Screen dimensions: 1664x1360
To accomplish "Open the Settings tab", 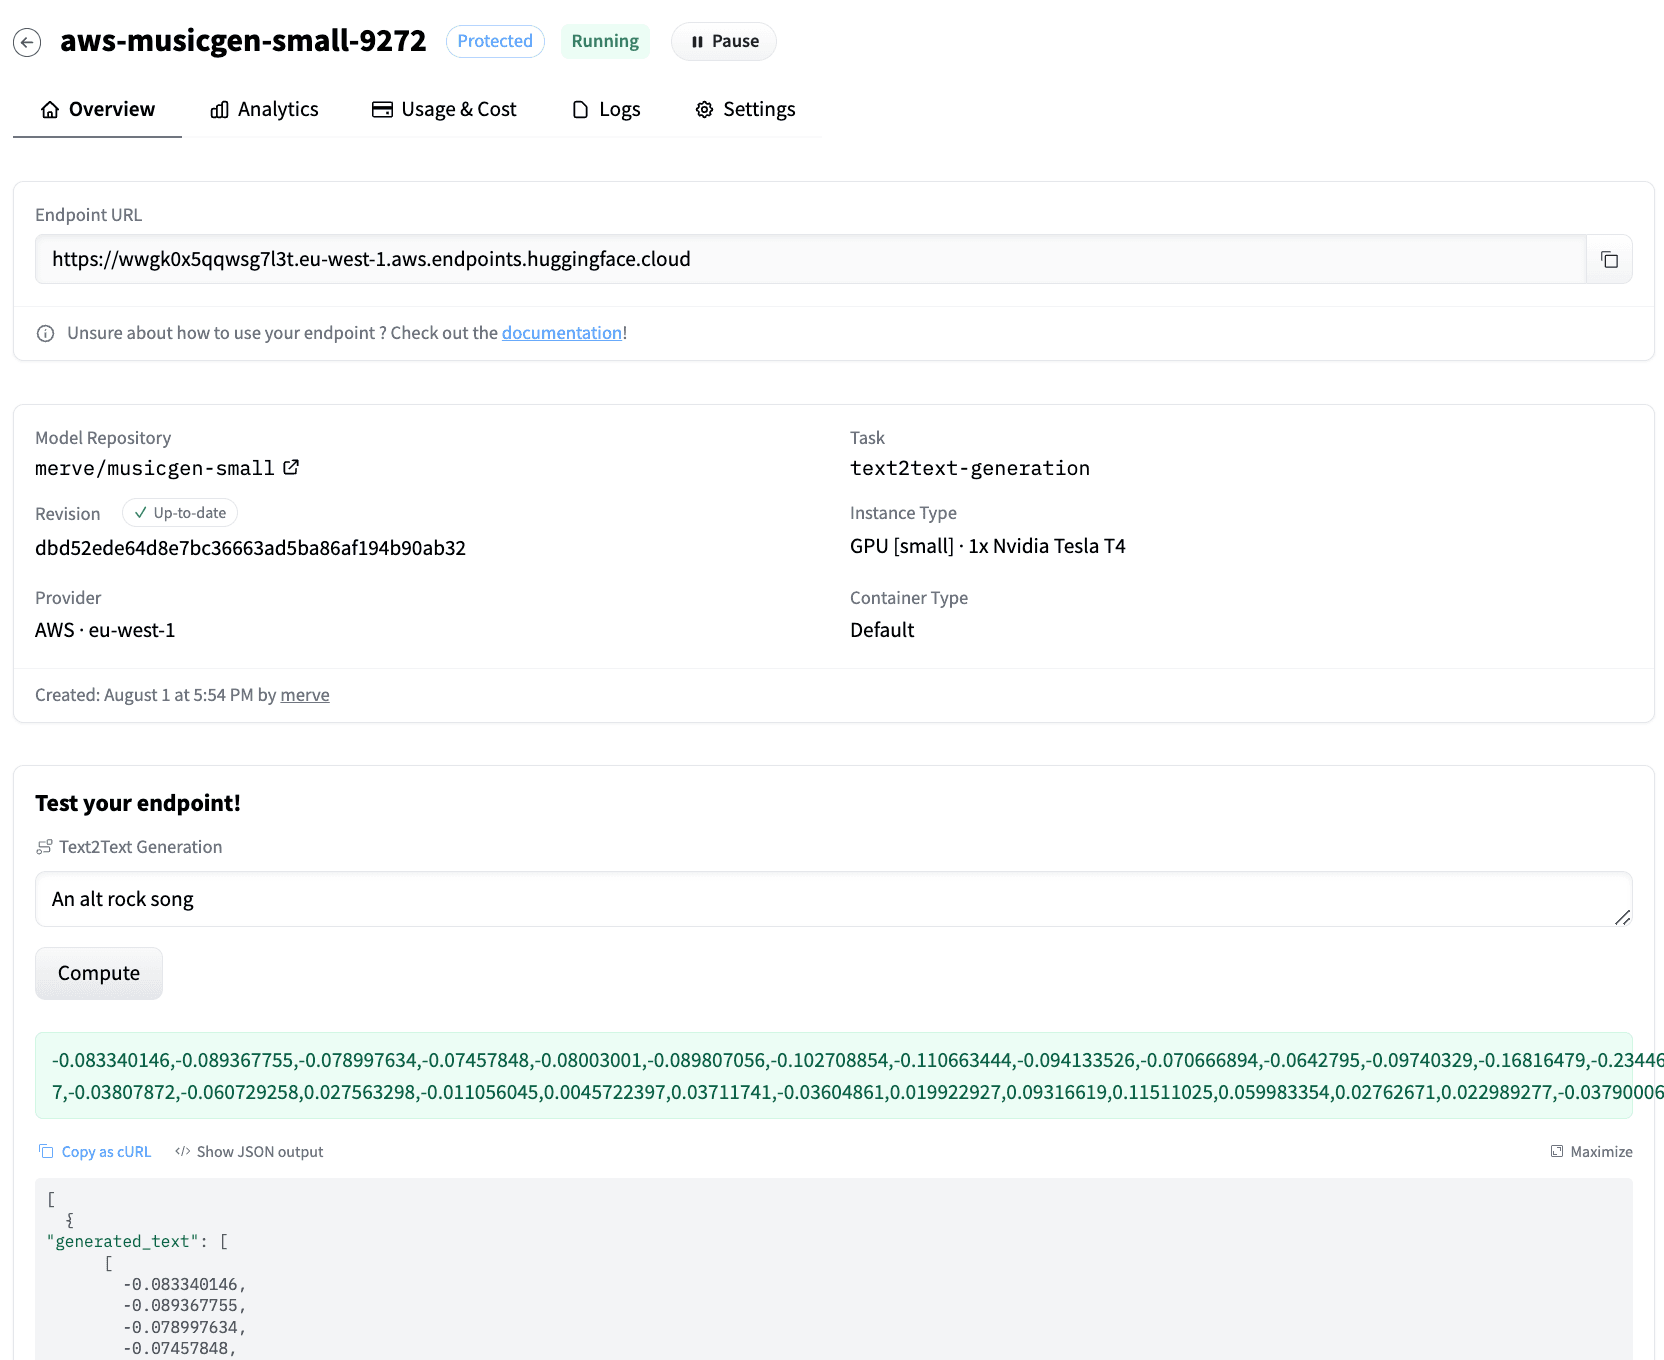I will [x=746, y=109].
